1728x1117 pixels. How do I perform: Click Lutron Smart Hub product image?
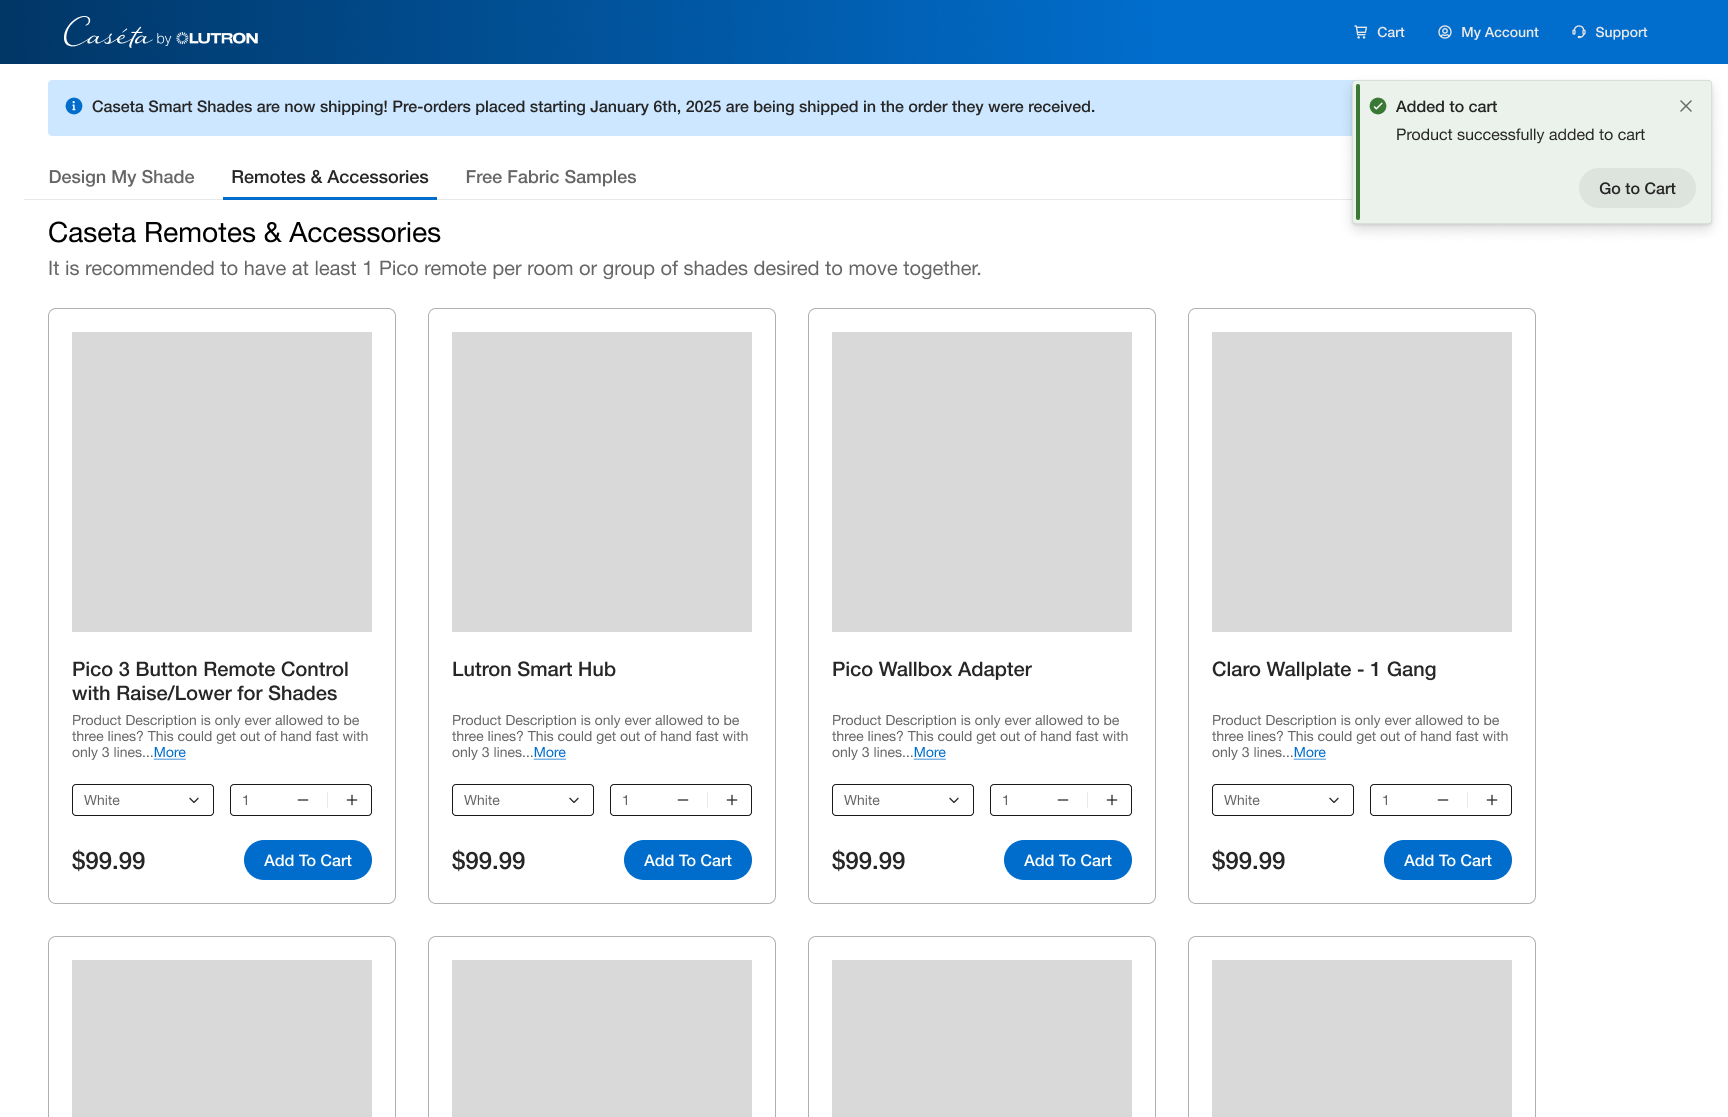pos(602,482)
